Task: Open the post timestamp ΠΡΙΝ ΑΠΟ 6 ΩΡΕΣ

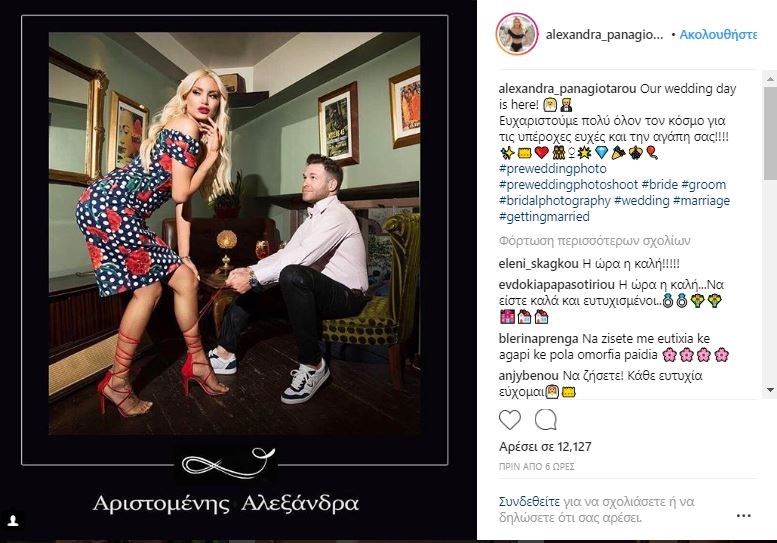Action: pyautogui.click(x=537, y=466)
